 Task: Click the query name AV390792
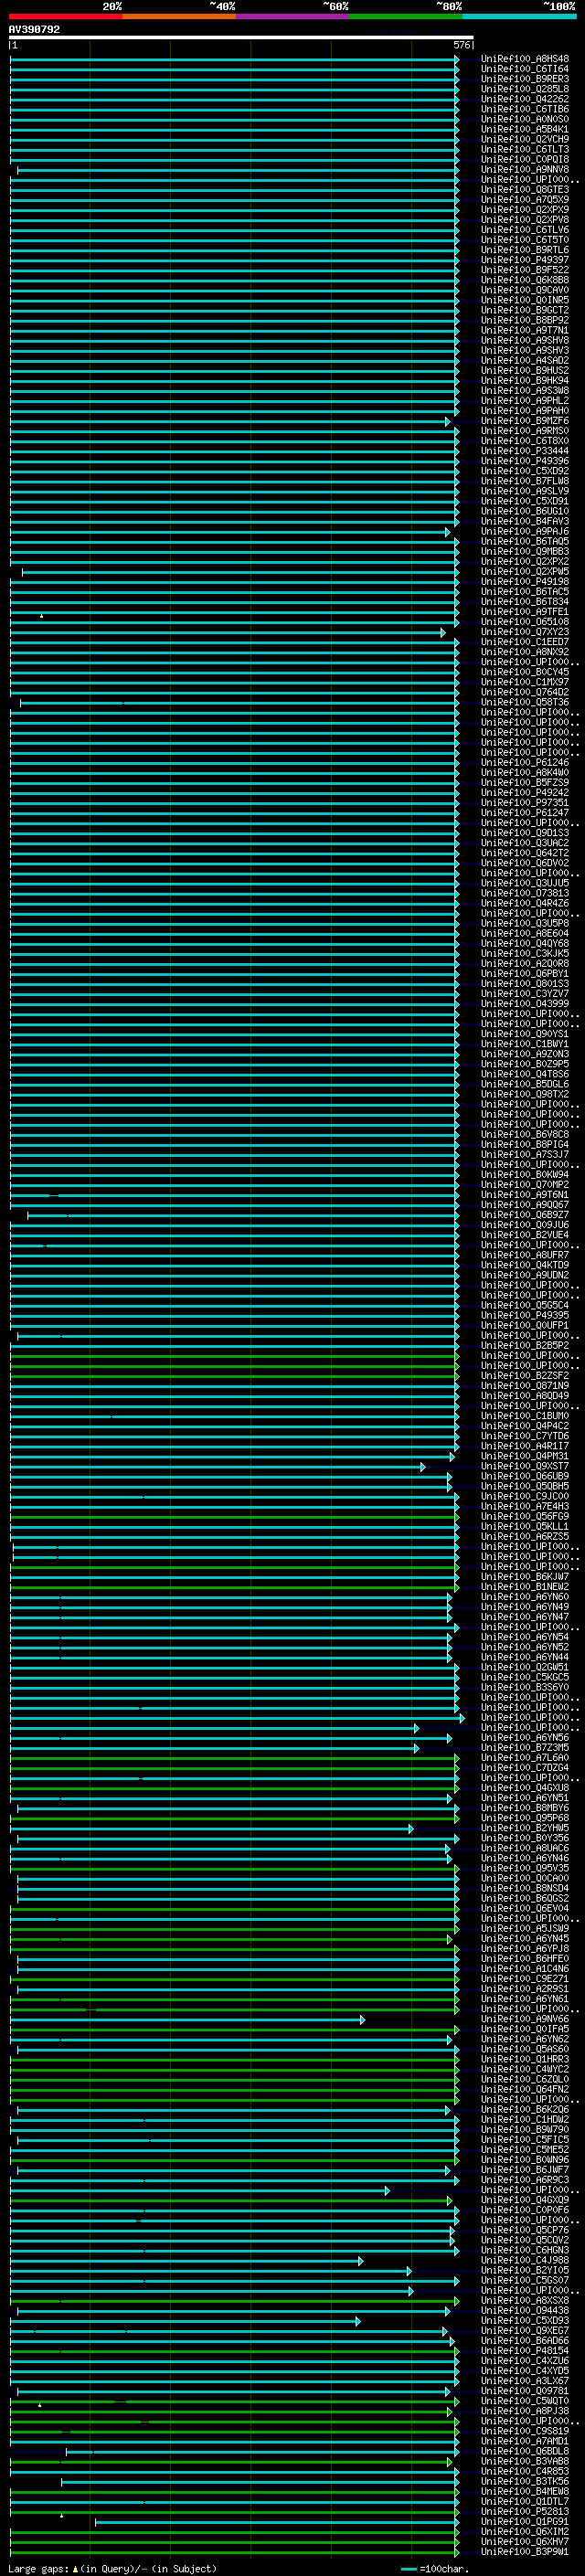tap(34, 30)
